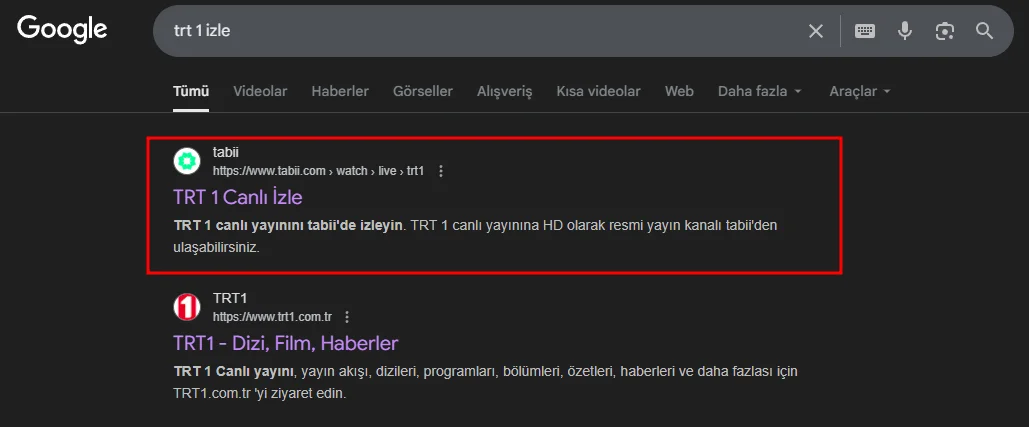This screenshot has width=1029, height=427.
Task: Open the on-screen keyboard input tool
Action: pyautogui.click(x=865, y=31)
